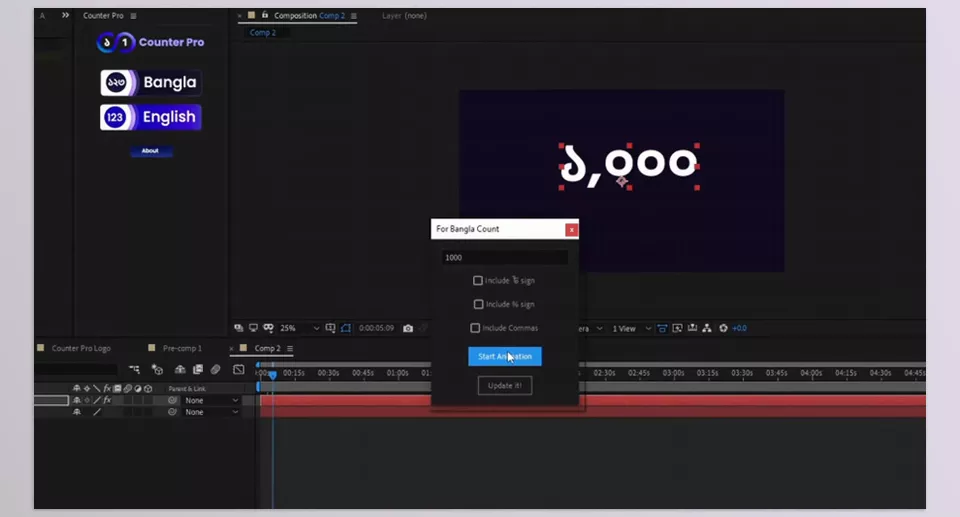Open the graph editor icon
Viewport: 960px width, 517px height.
pyautogui.click(x=239, y=369)
